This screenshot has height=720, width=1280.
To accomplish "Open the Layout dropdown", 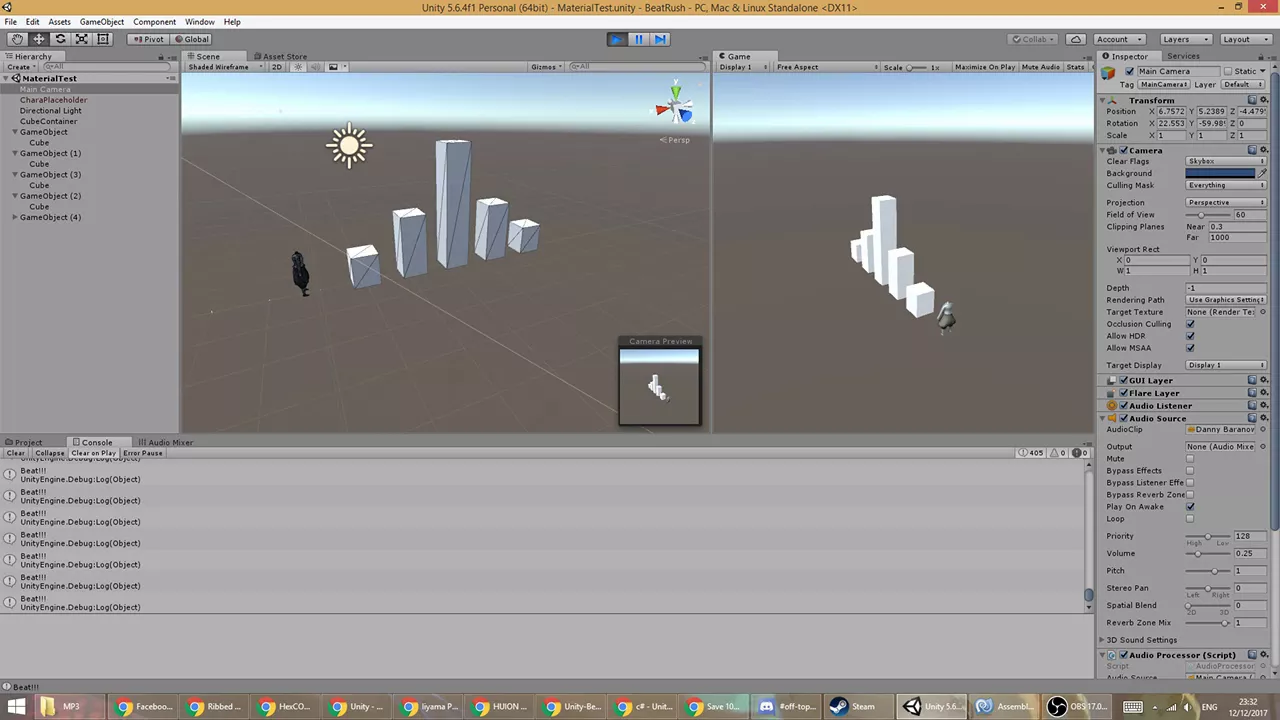I will pos(1245,39).
